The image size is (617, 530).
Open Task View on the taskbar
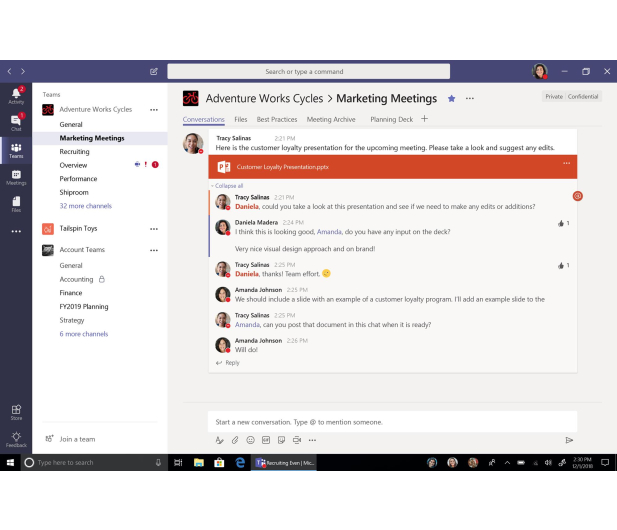tap(178, 462)
